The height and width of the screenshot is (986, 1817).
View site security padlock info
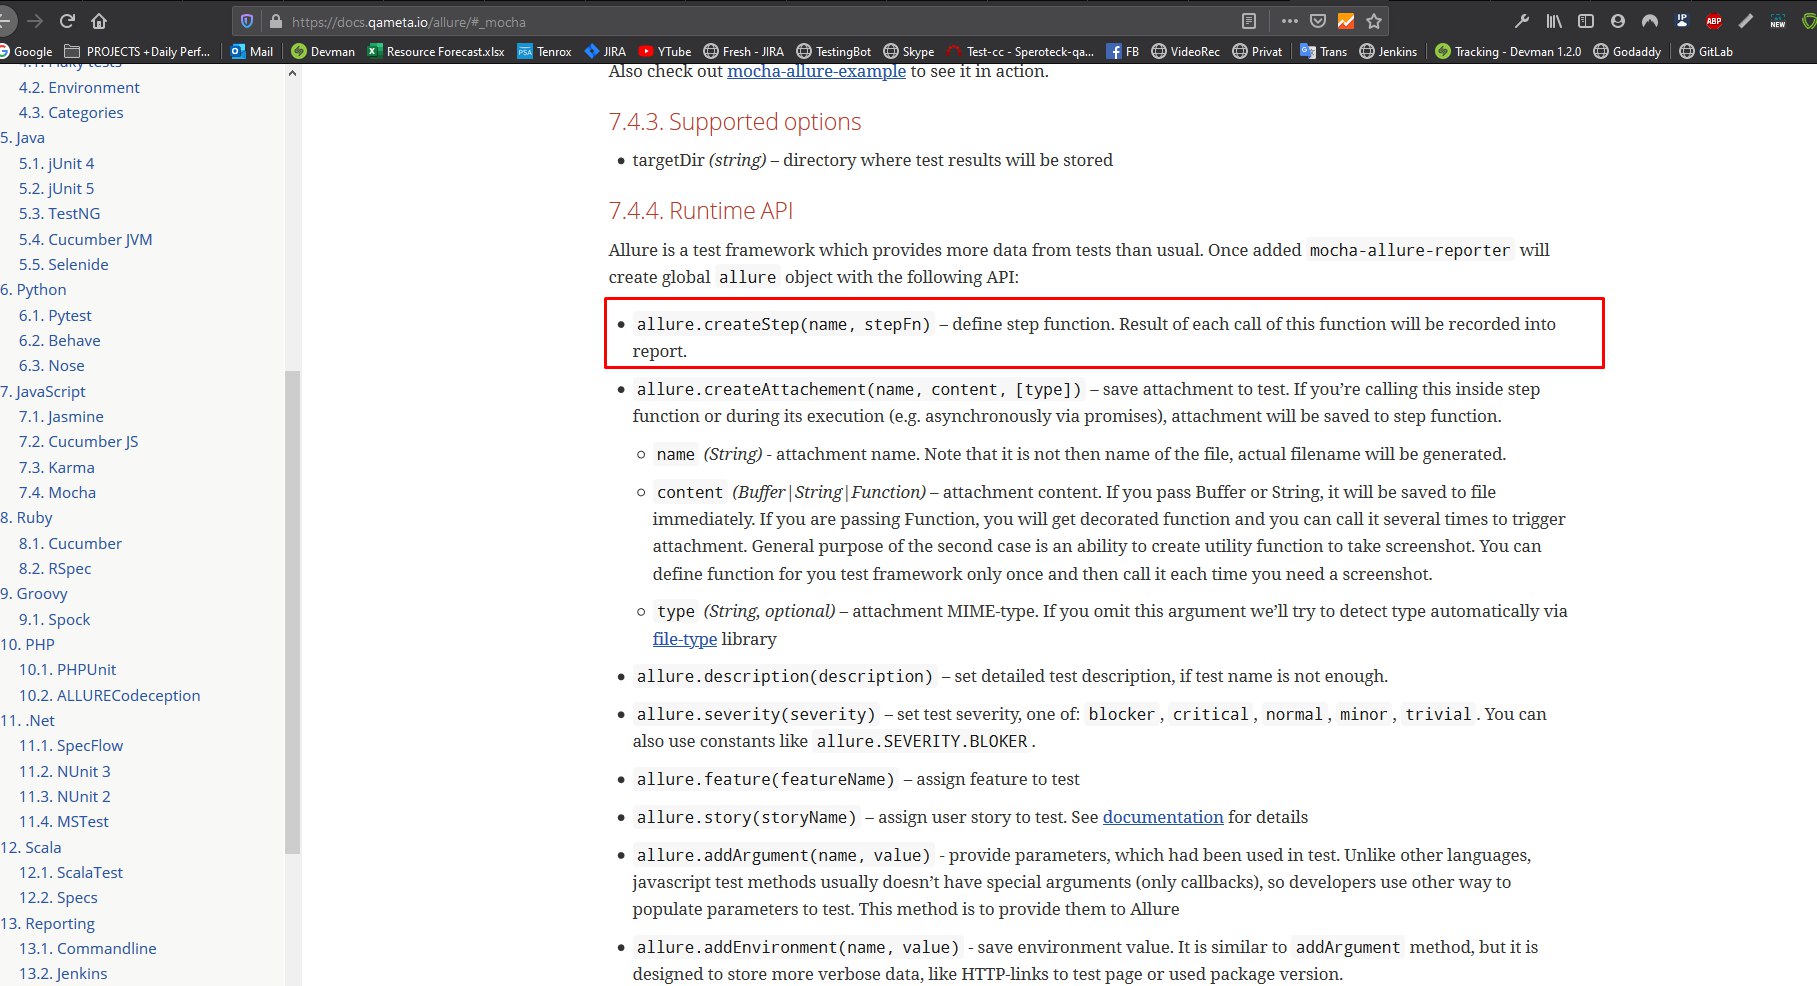point(275,21)
